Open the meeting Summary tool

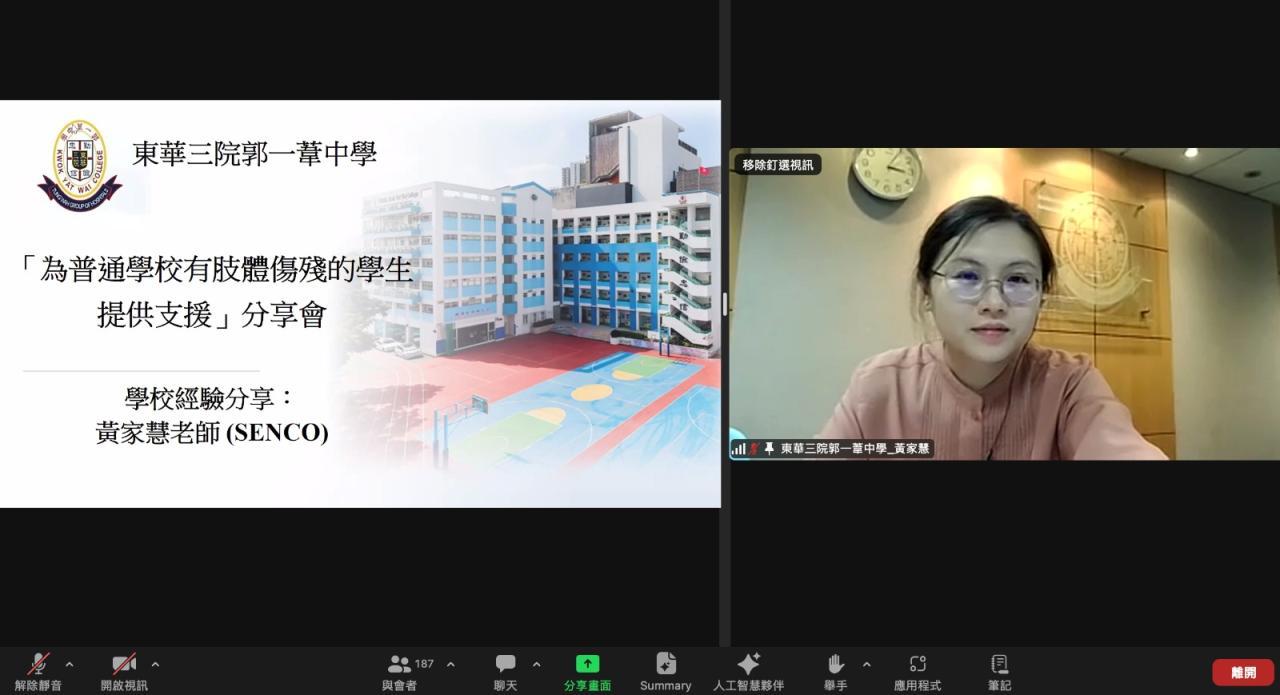pos(665,672)
